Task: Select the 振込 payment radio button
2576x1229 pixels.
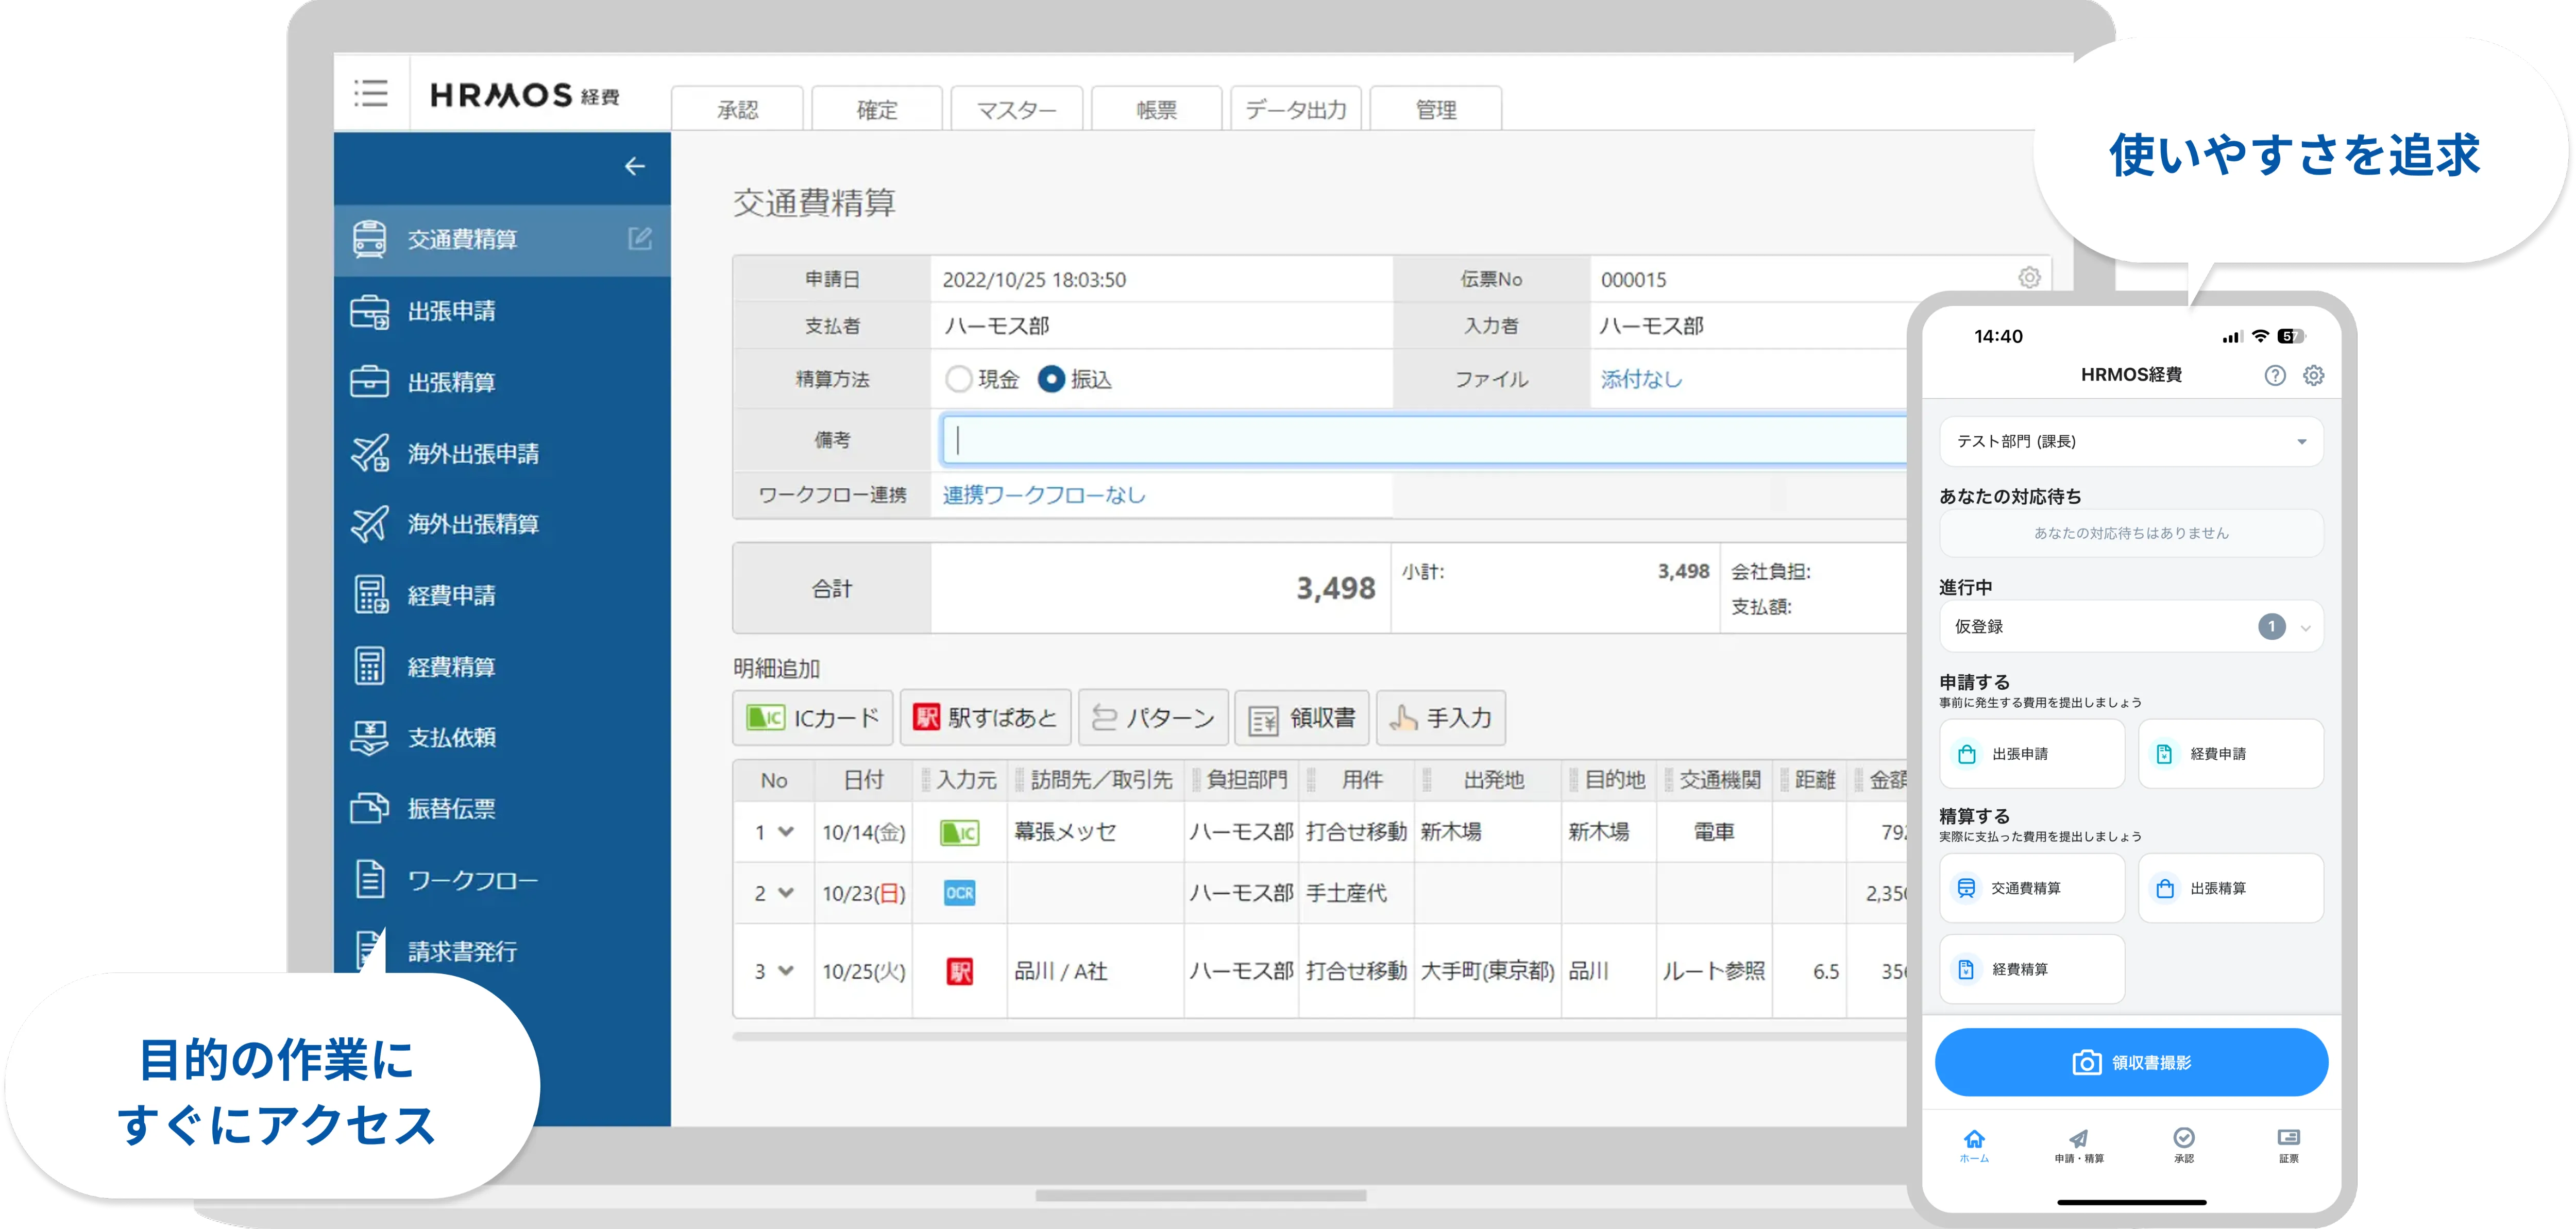Action: pyautogui.click(x=1051, y=379)
